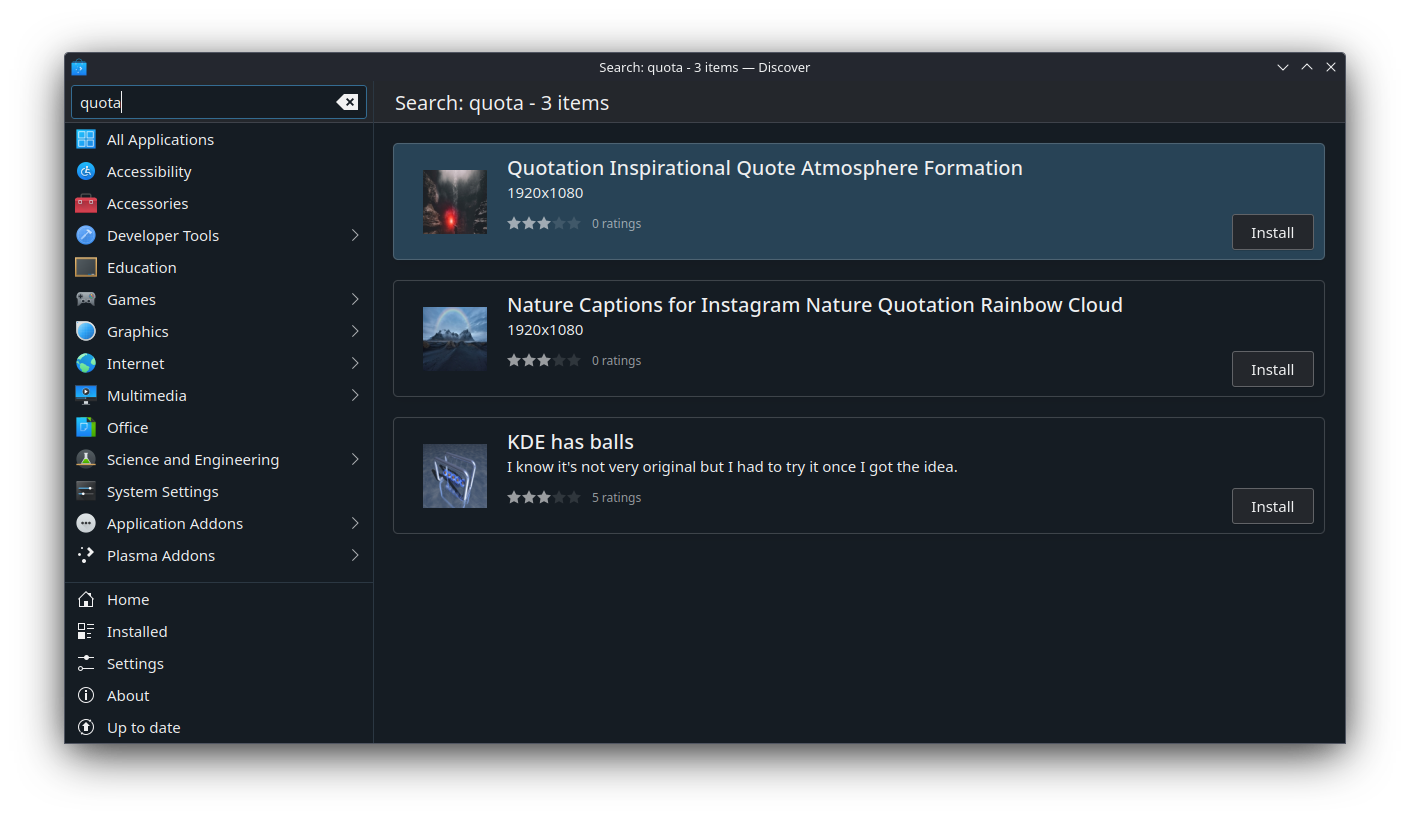Click 'I know it's not very original' description
This screenshot has height=820, width=1410.
coord(732,467)
